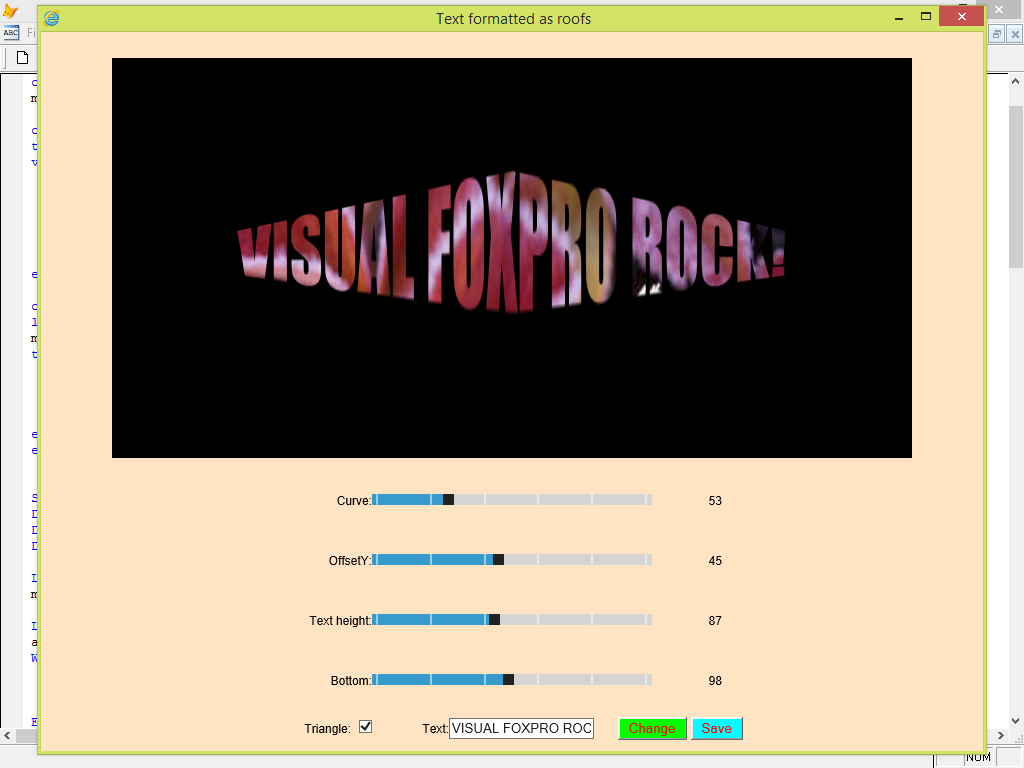Viewport: 1024px width, 768px height.
Task: Select the Text input showing VISUAL FOXPRO ROC
Action: pos(521,728)
